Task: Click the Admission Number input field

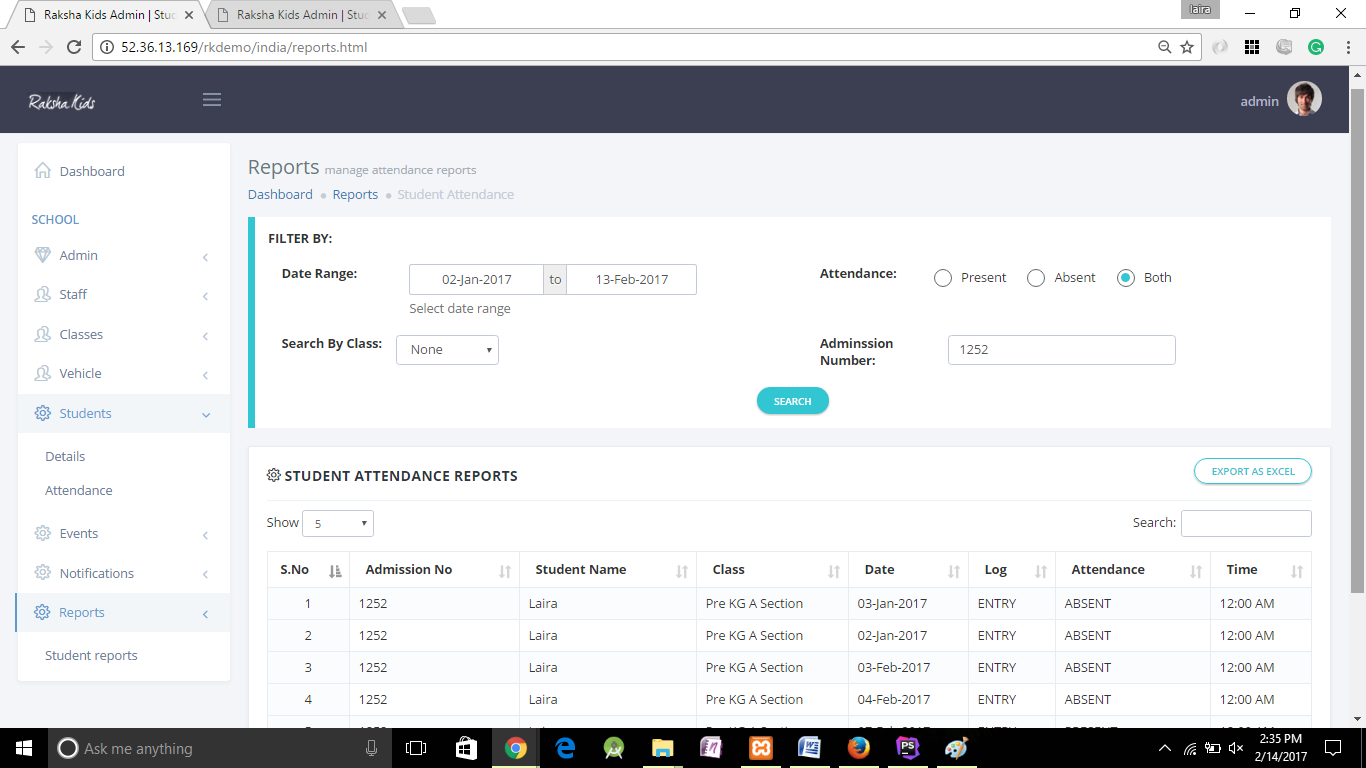Action: coord(1061,350)
